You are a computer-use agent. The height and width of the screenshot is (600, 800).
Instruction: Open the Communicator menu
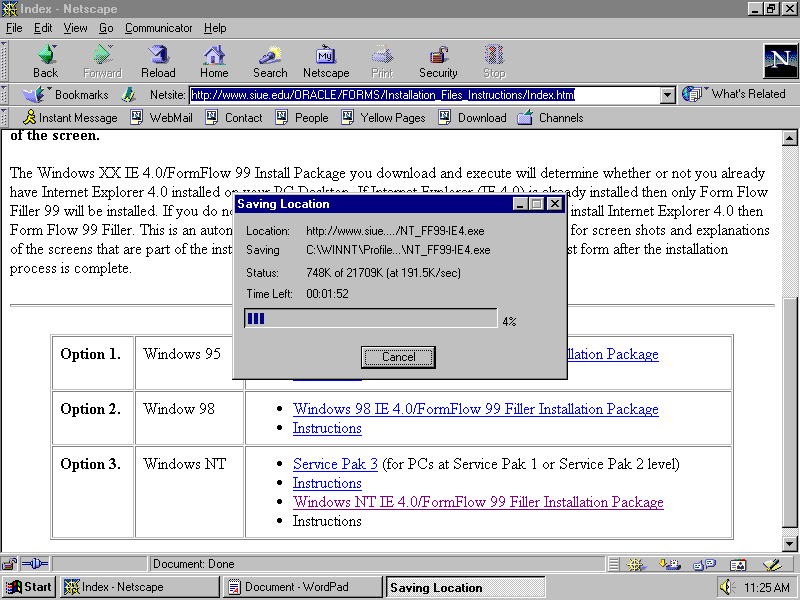(x=159, y=28)
